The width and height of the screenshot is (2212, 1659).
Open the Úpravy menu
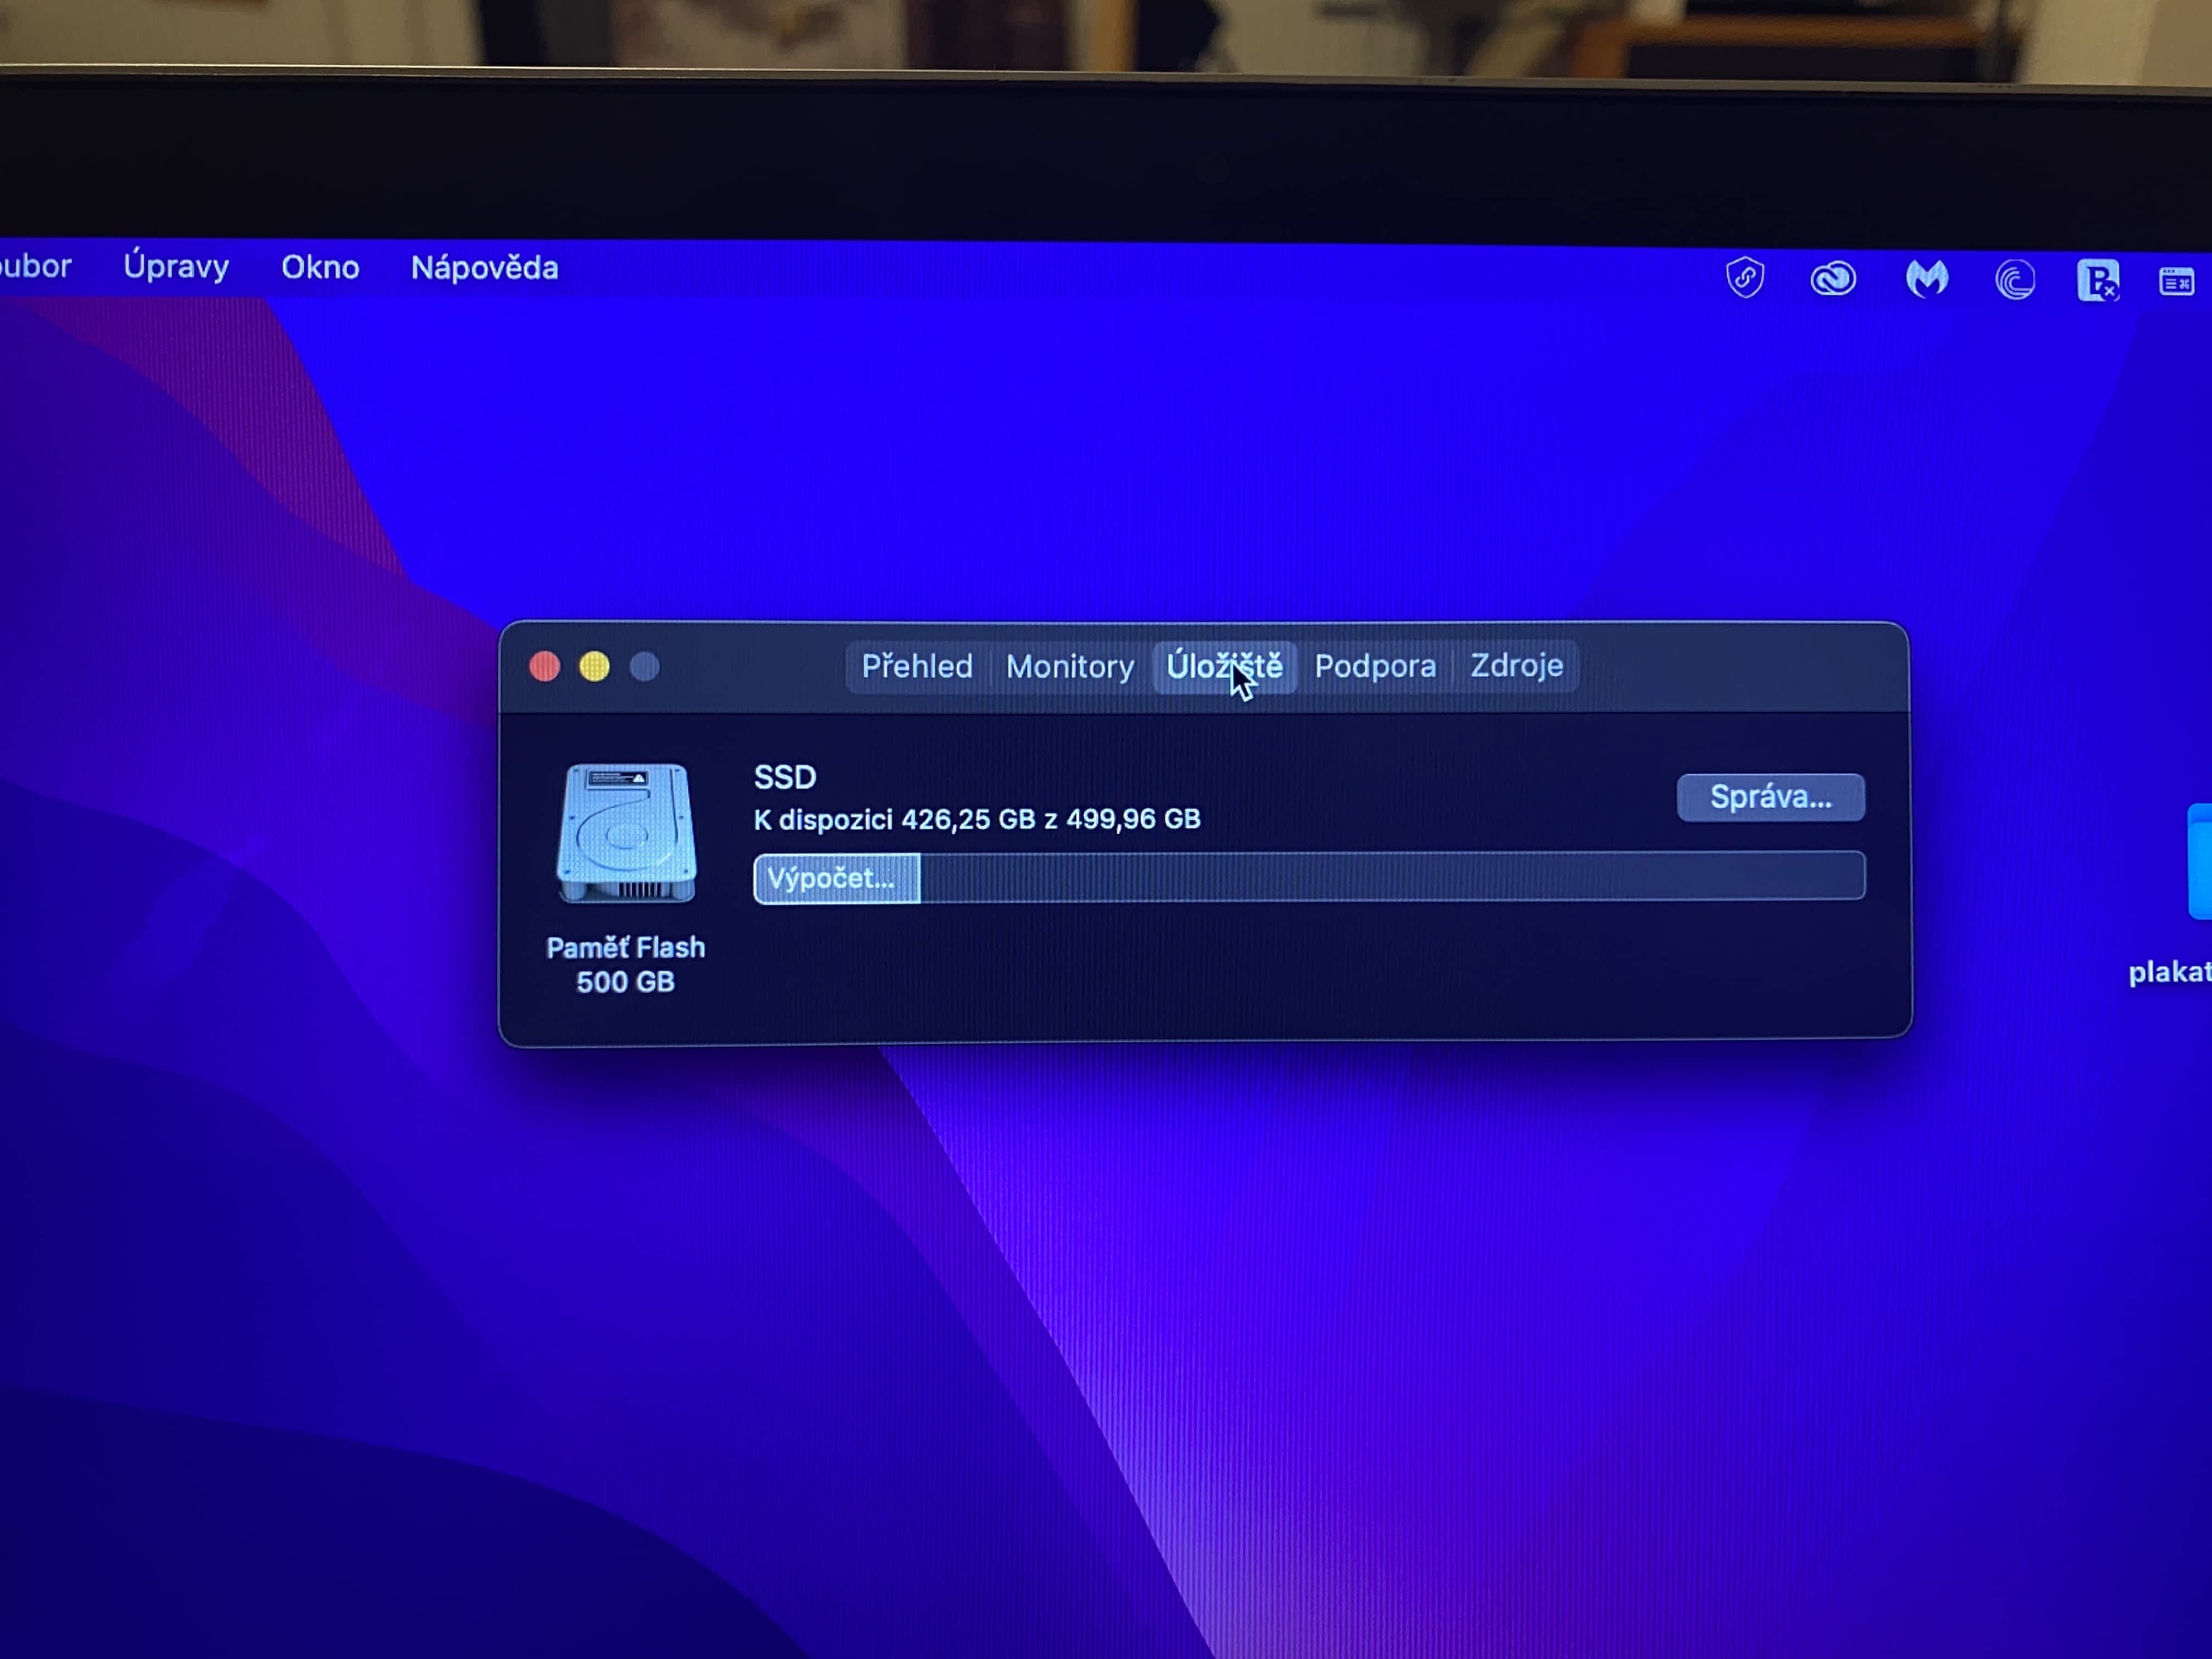click(176, 267)
